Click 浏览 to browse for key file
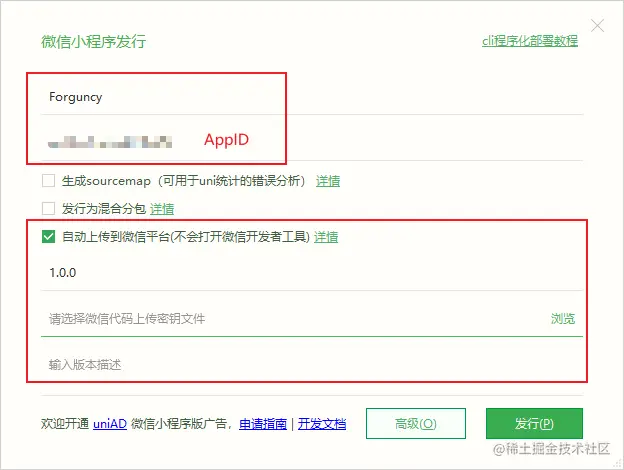Viewport: 624px width, 470px height. (563, 319)
